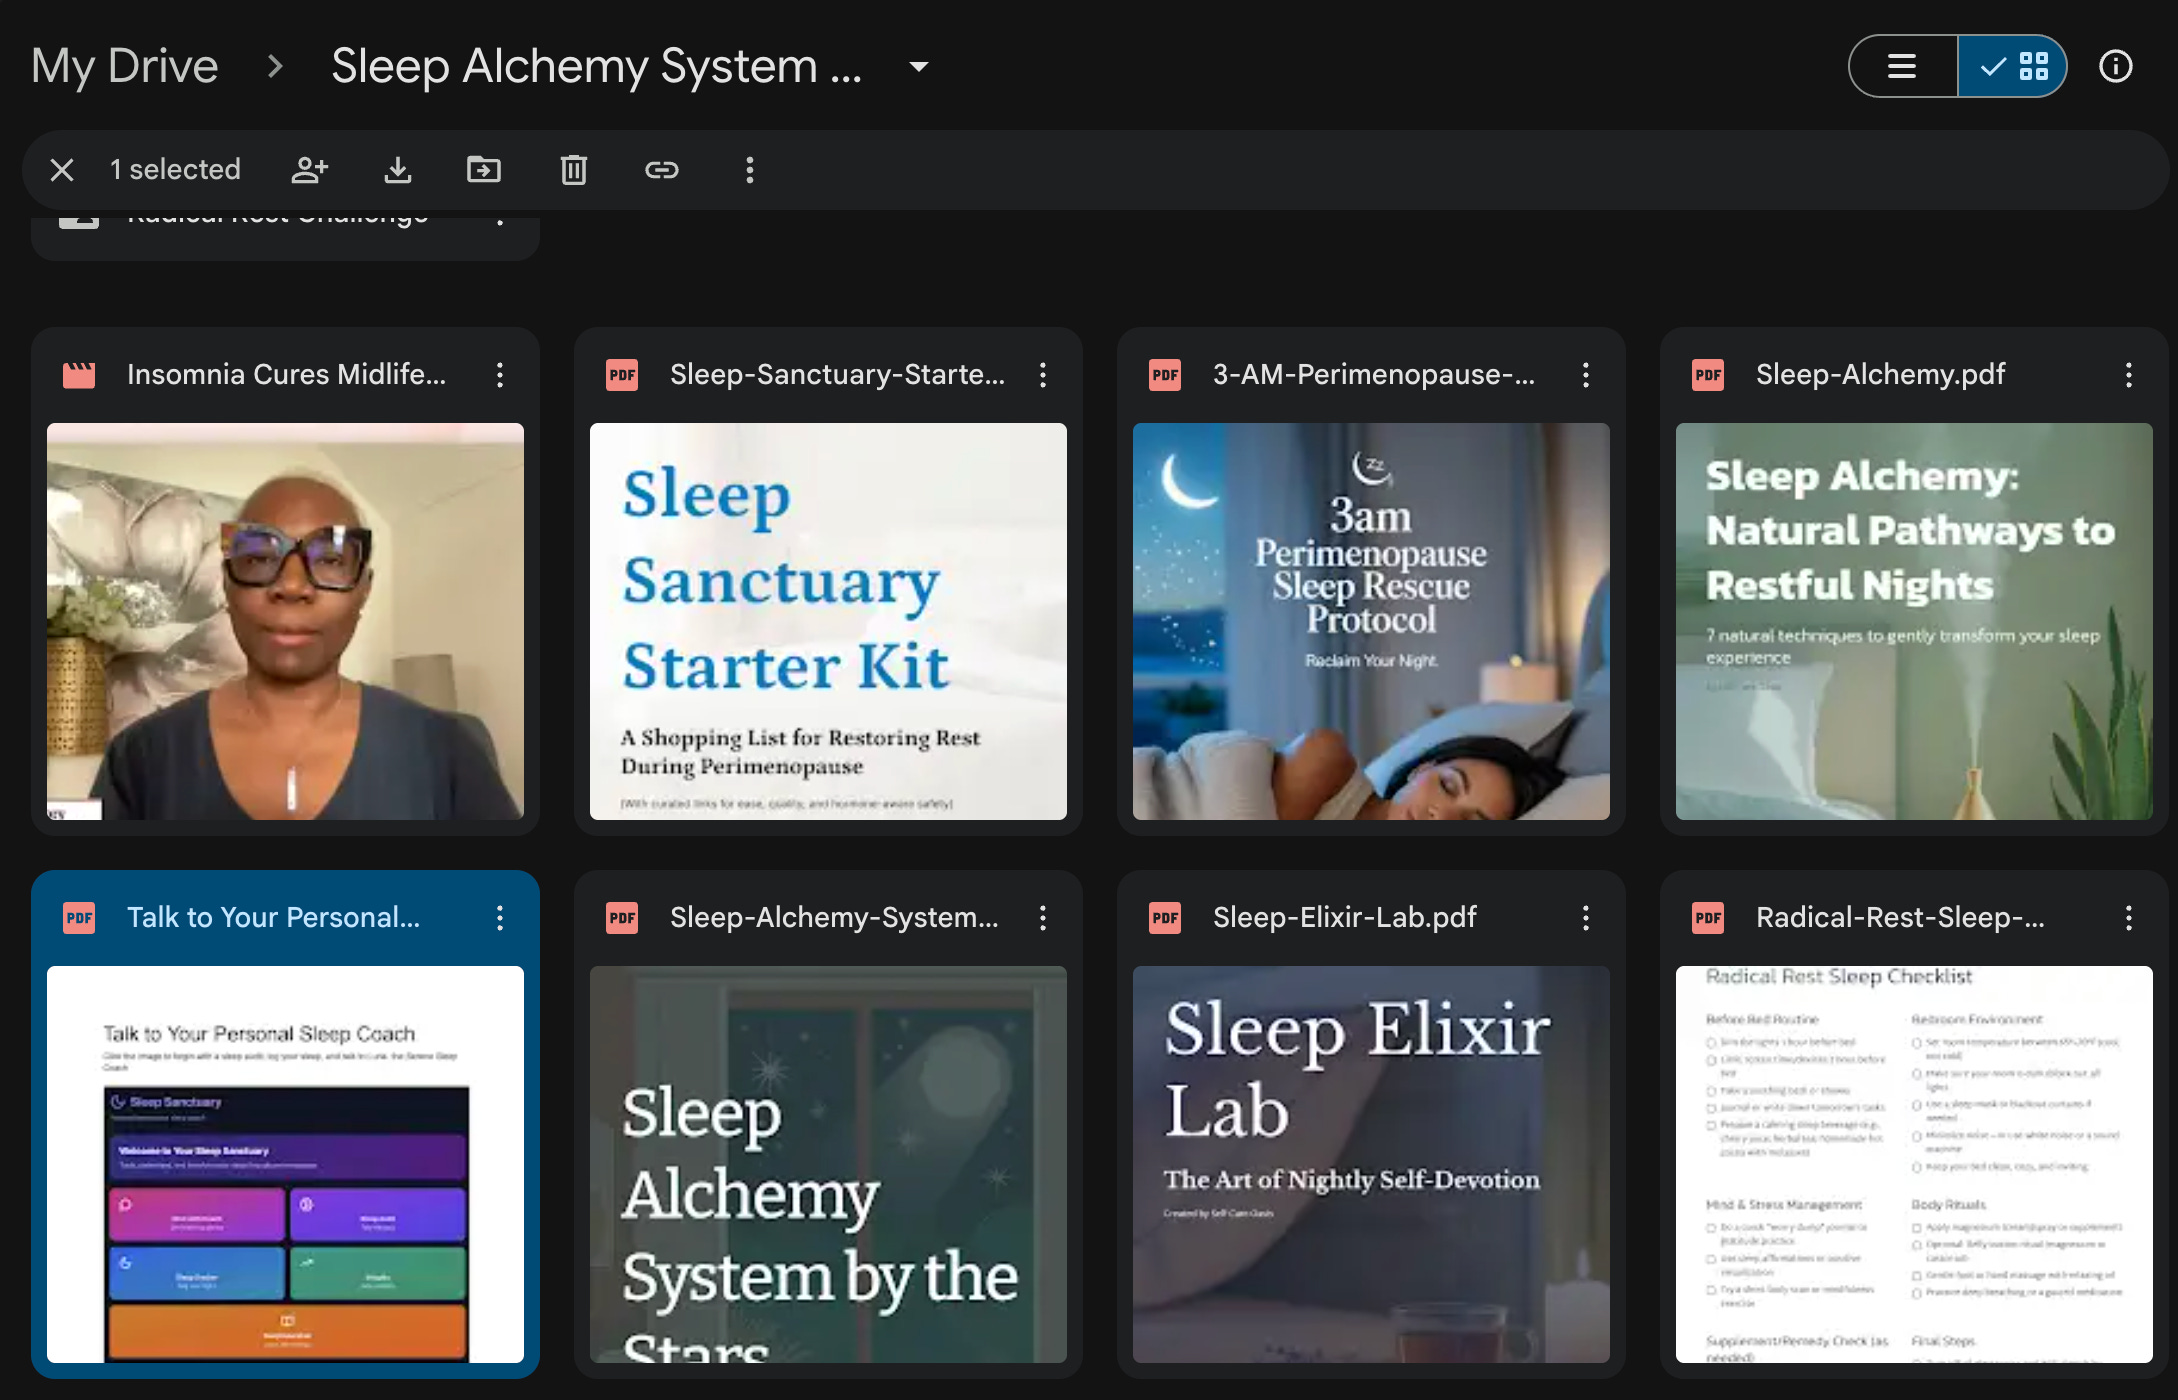
Task: Open the Sleep-Sanctuary-Starter PDF title
Action: pos(837,374)
